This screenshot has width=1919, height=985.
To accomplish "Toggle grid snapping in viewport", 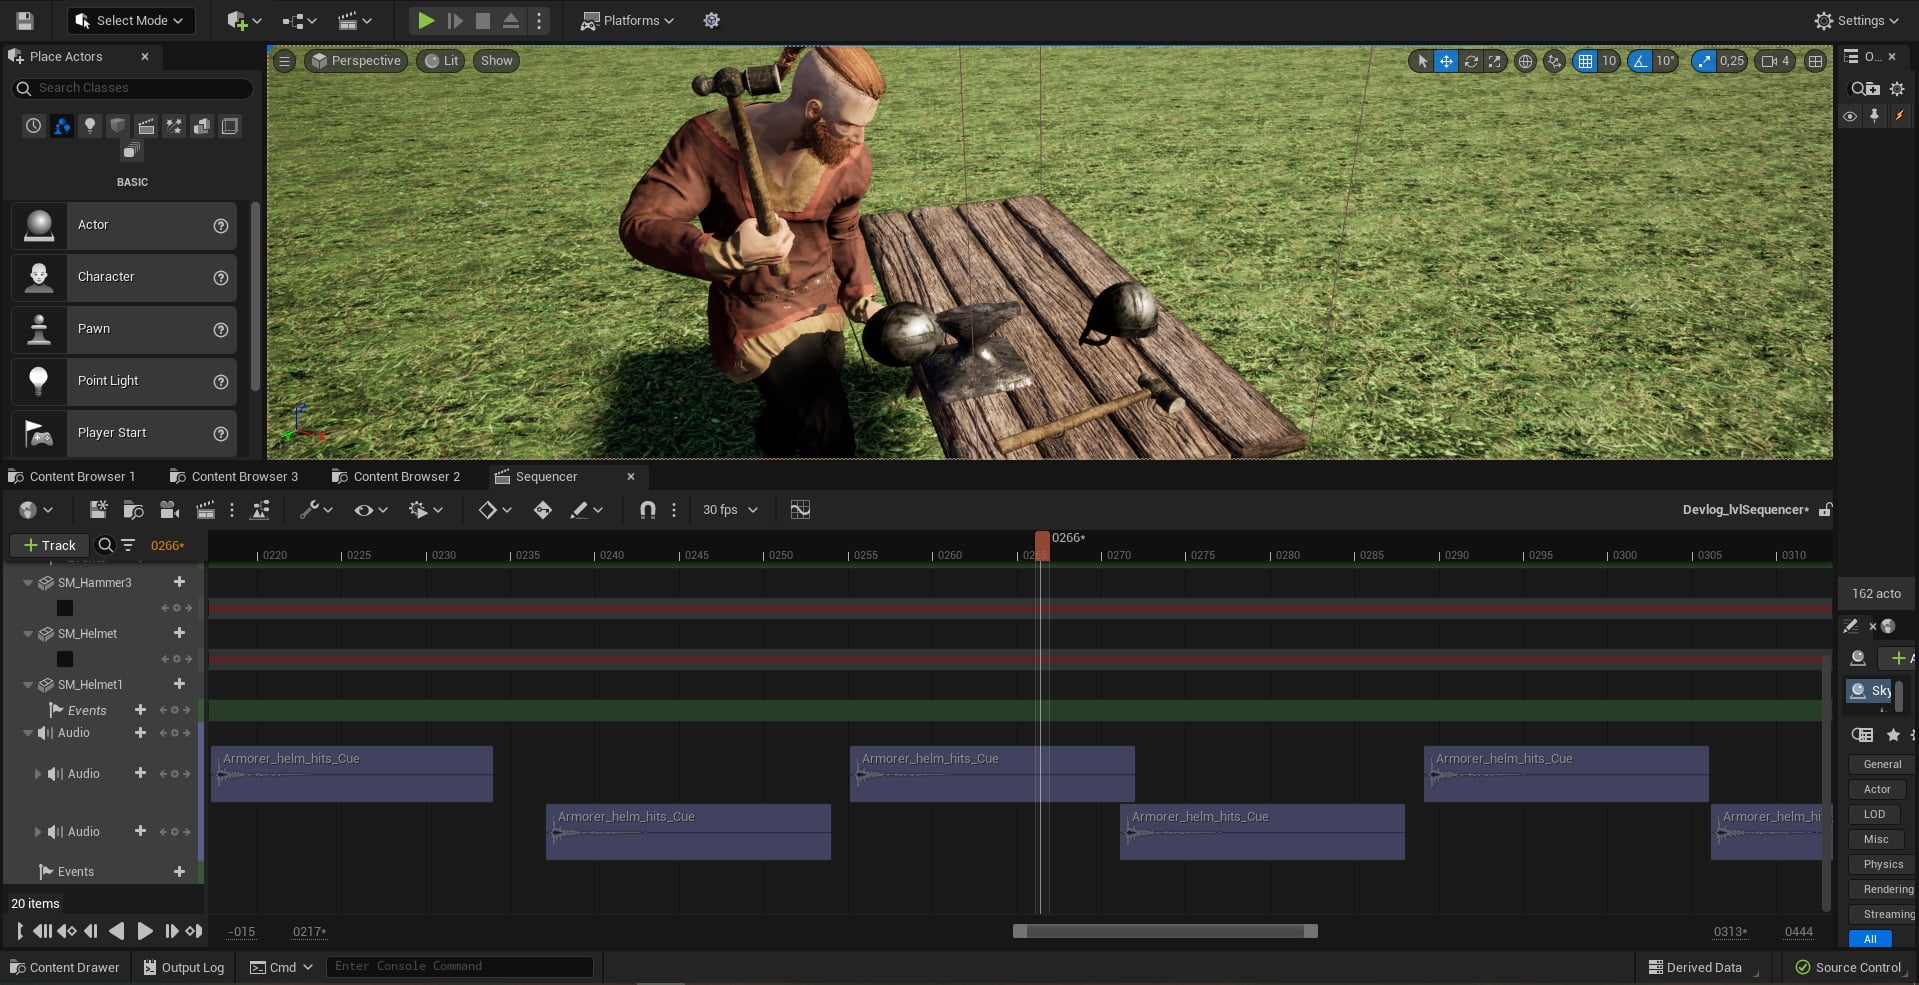I will 1585,61.
